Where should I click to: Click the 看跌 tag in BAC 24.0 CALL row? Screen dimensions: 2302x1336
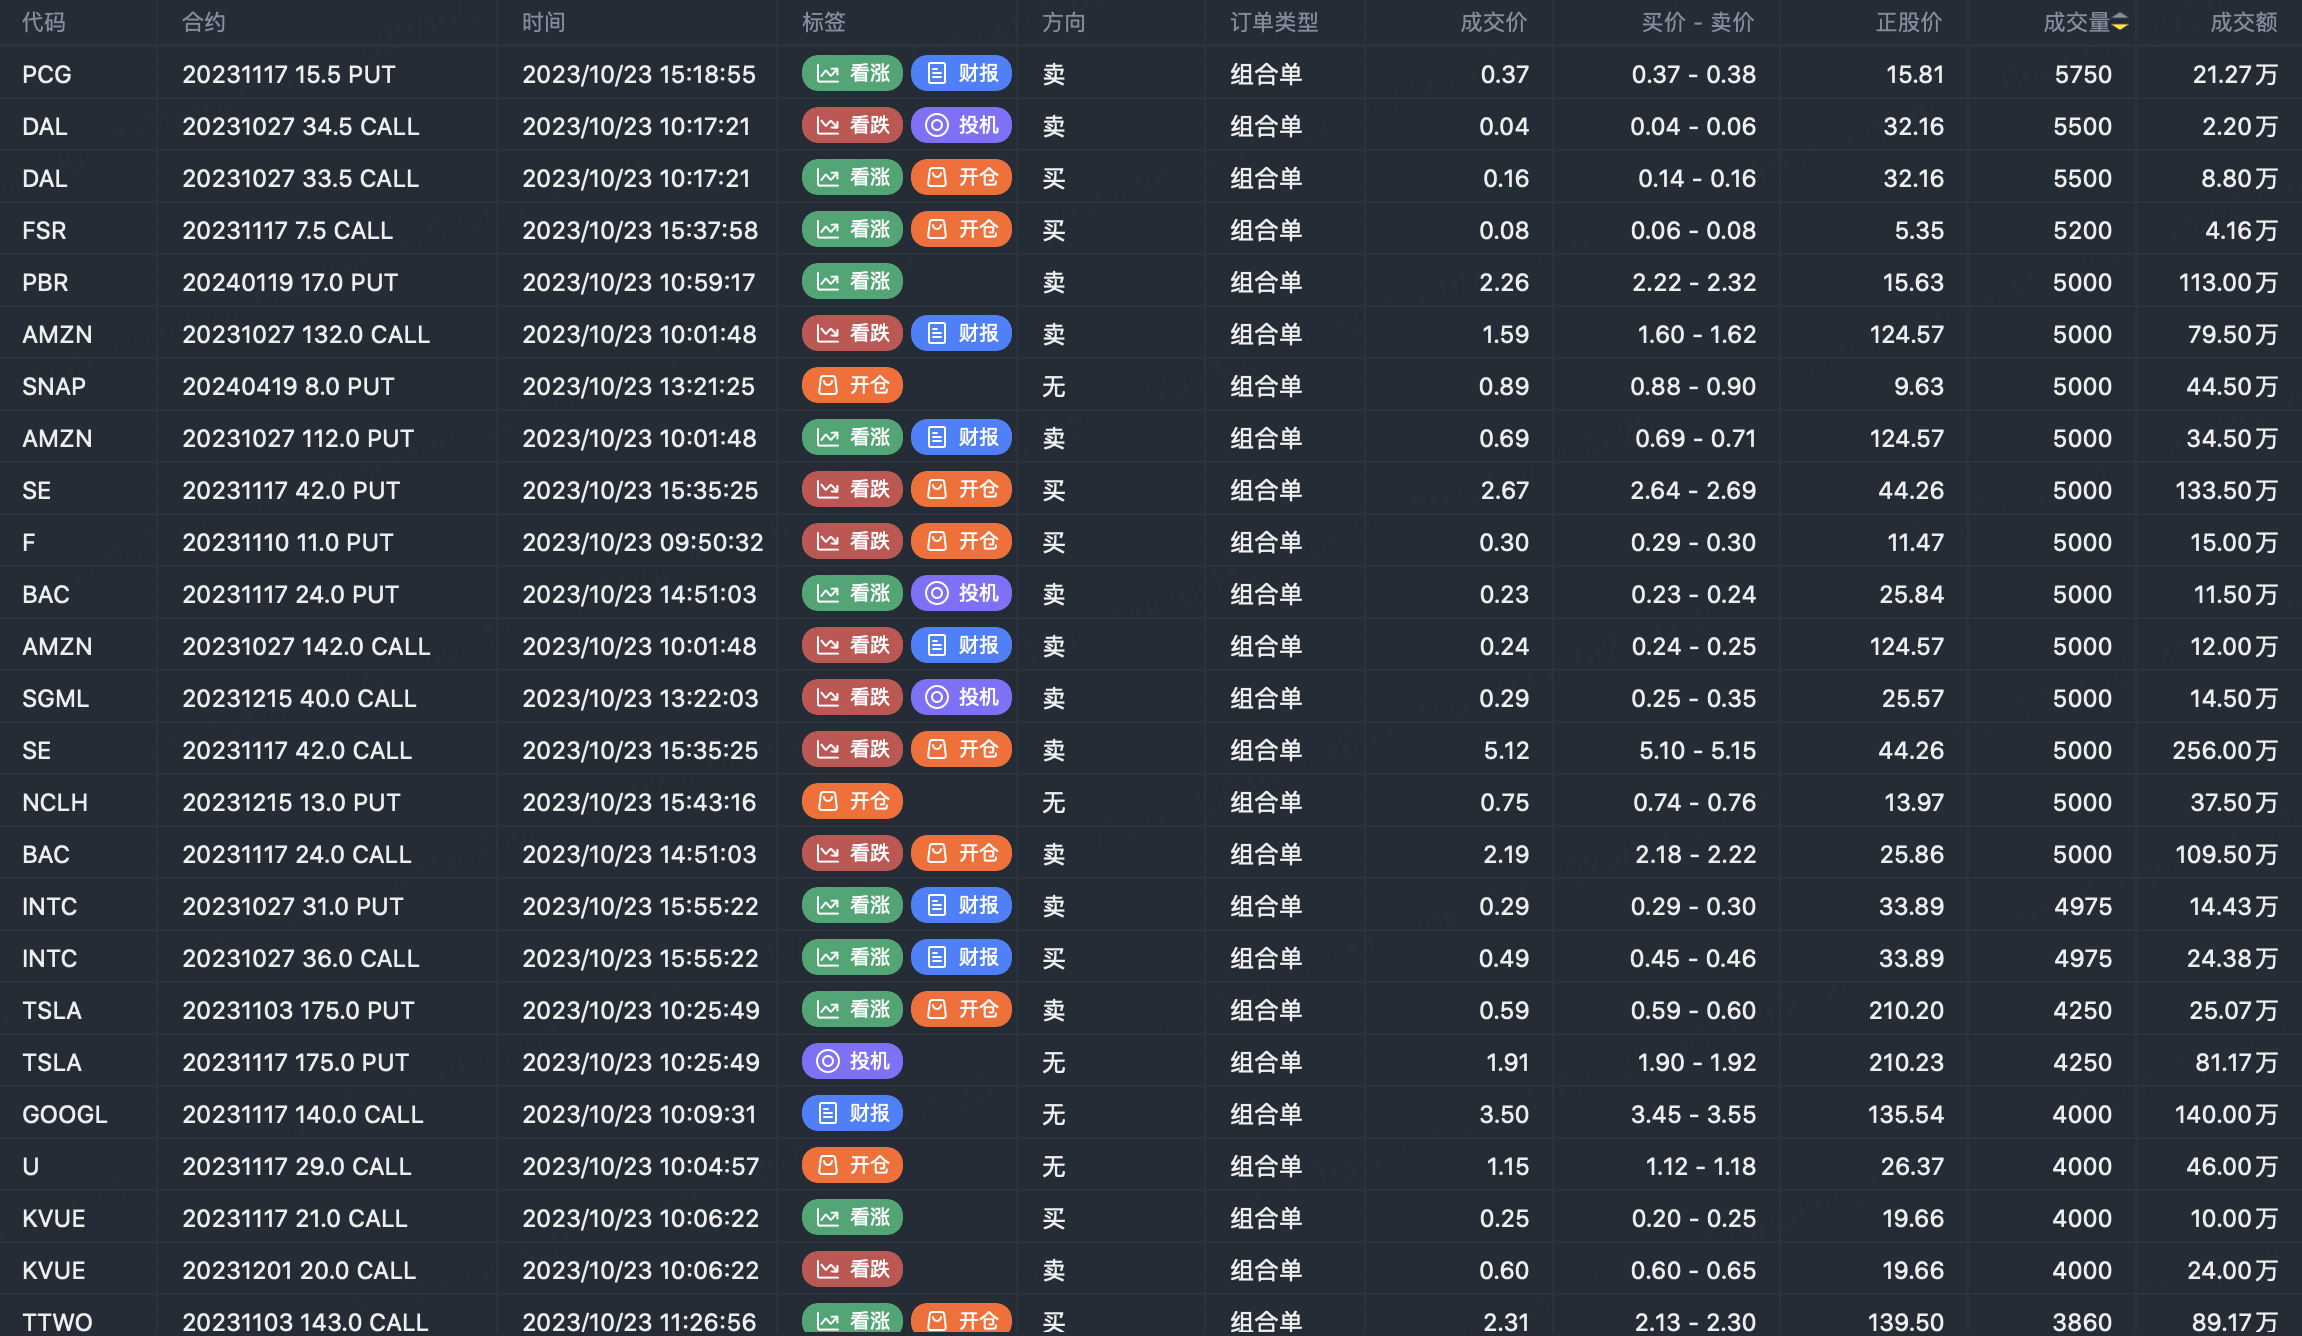pyautogui.click(x=852, y=853)
